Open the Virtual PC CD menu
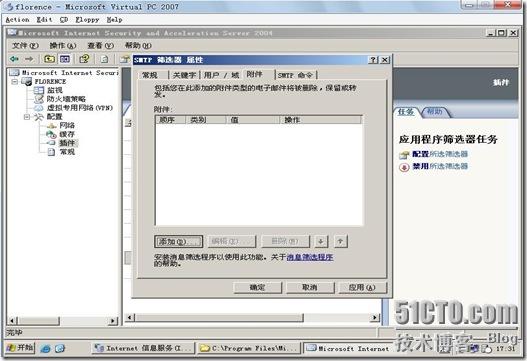 click(64, 19)
